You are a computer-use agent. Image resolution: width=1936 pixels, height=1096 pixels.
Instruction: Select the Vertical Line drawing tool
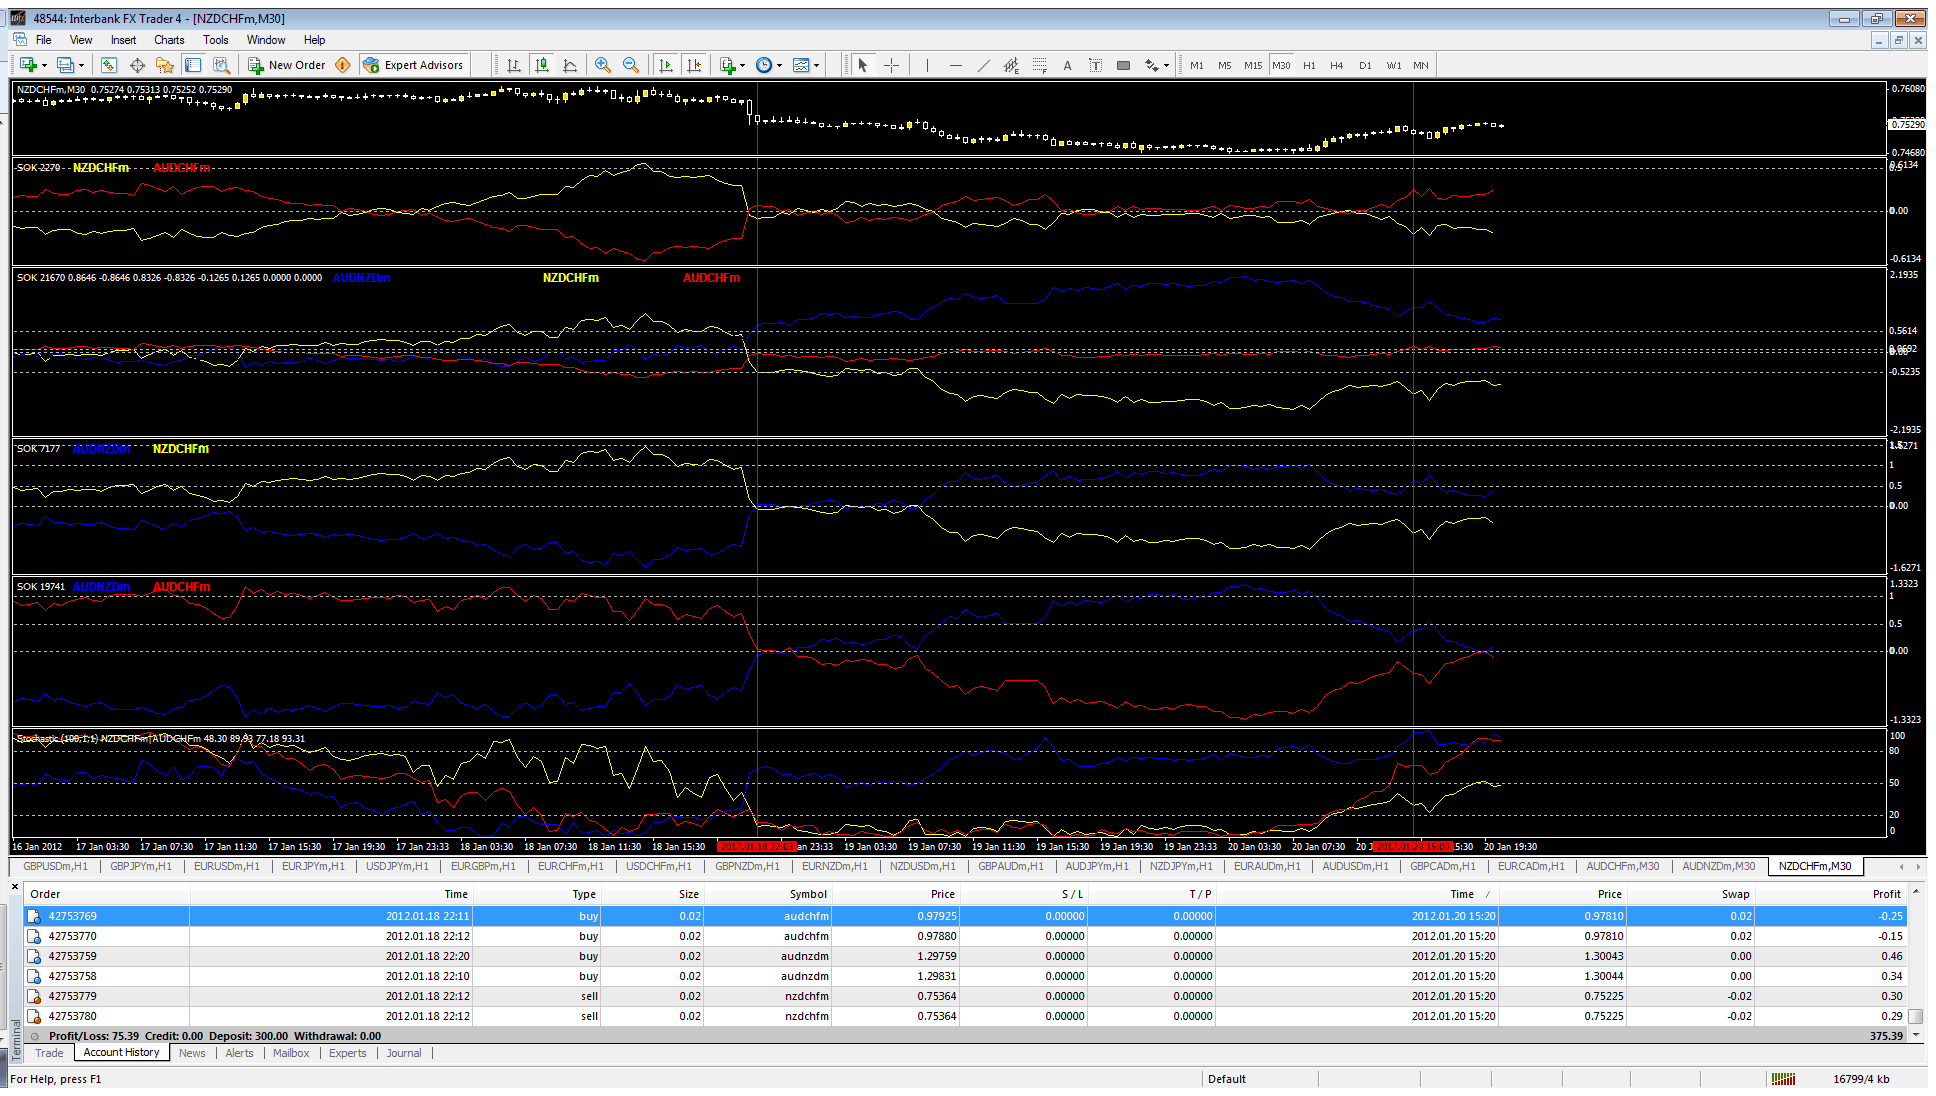pyautogui.click(x=927, y=65)
